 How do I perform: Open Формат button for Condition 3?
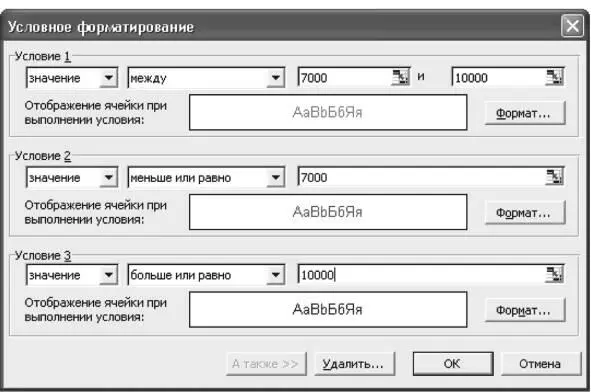(525, 310)
